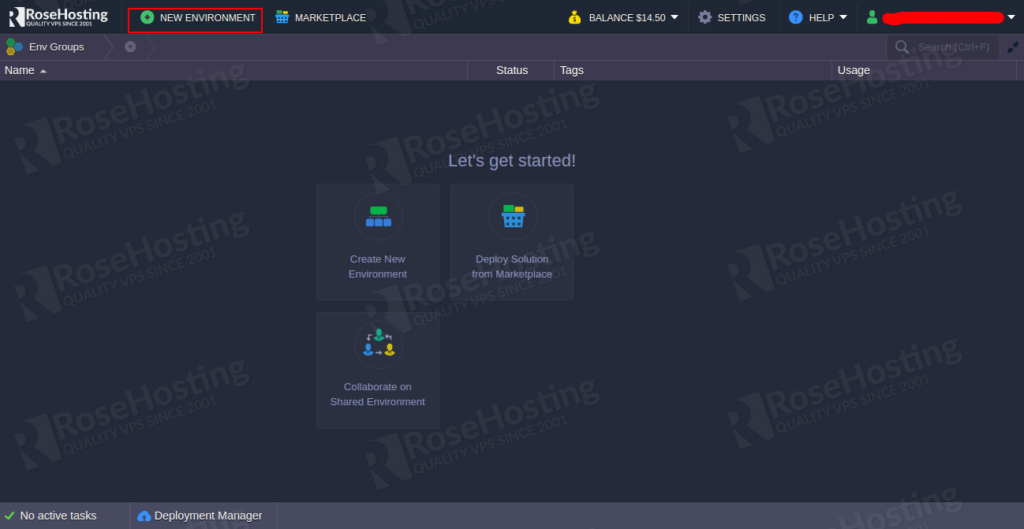Open the No active tasks panel
Viewport: 1024px width, 529px height.
pyautogui.click(x=65, y=515)
